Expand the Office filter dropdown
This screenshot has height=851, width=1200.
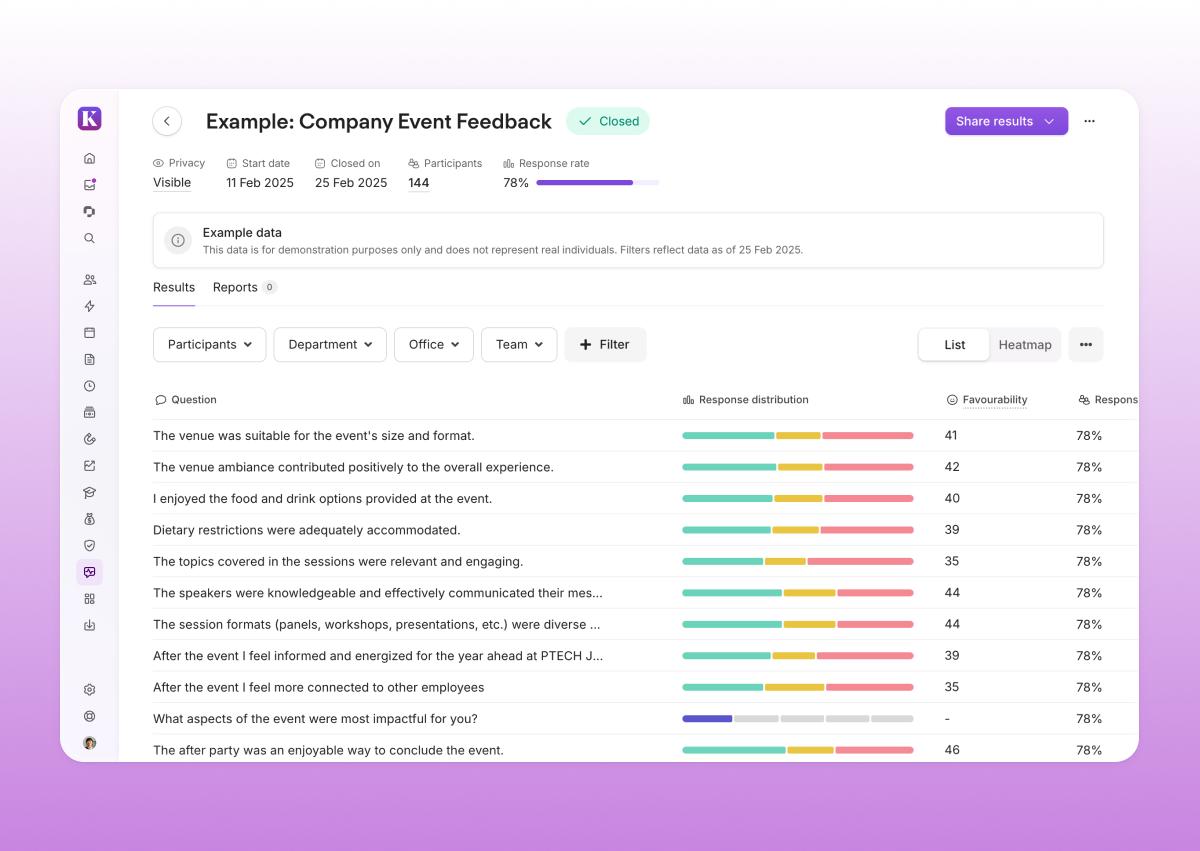coord(434,344)
